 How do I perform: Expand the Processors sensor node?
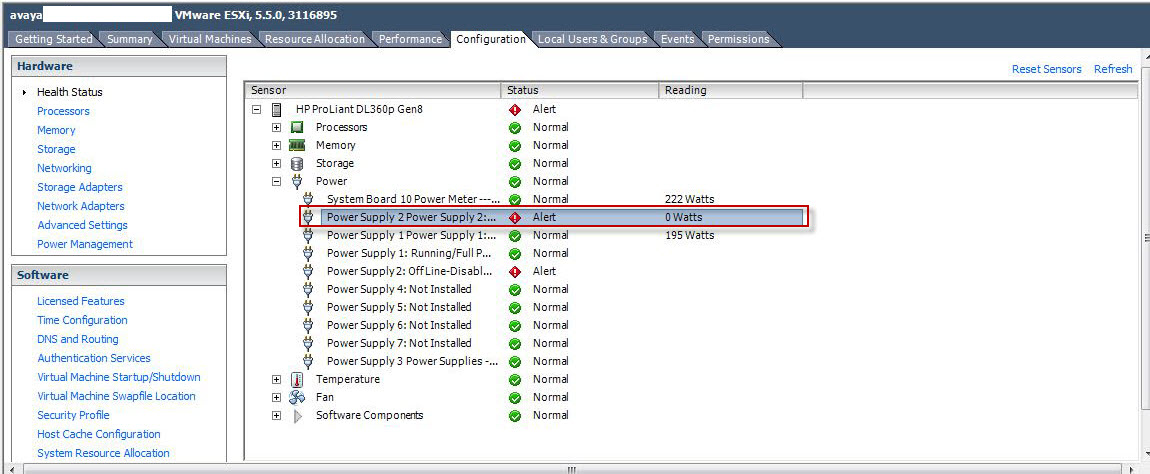click(x=276, y=128)
